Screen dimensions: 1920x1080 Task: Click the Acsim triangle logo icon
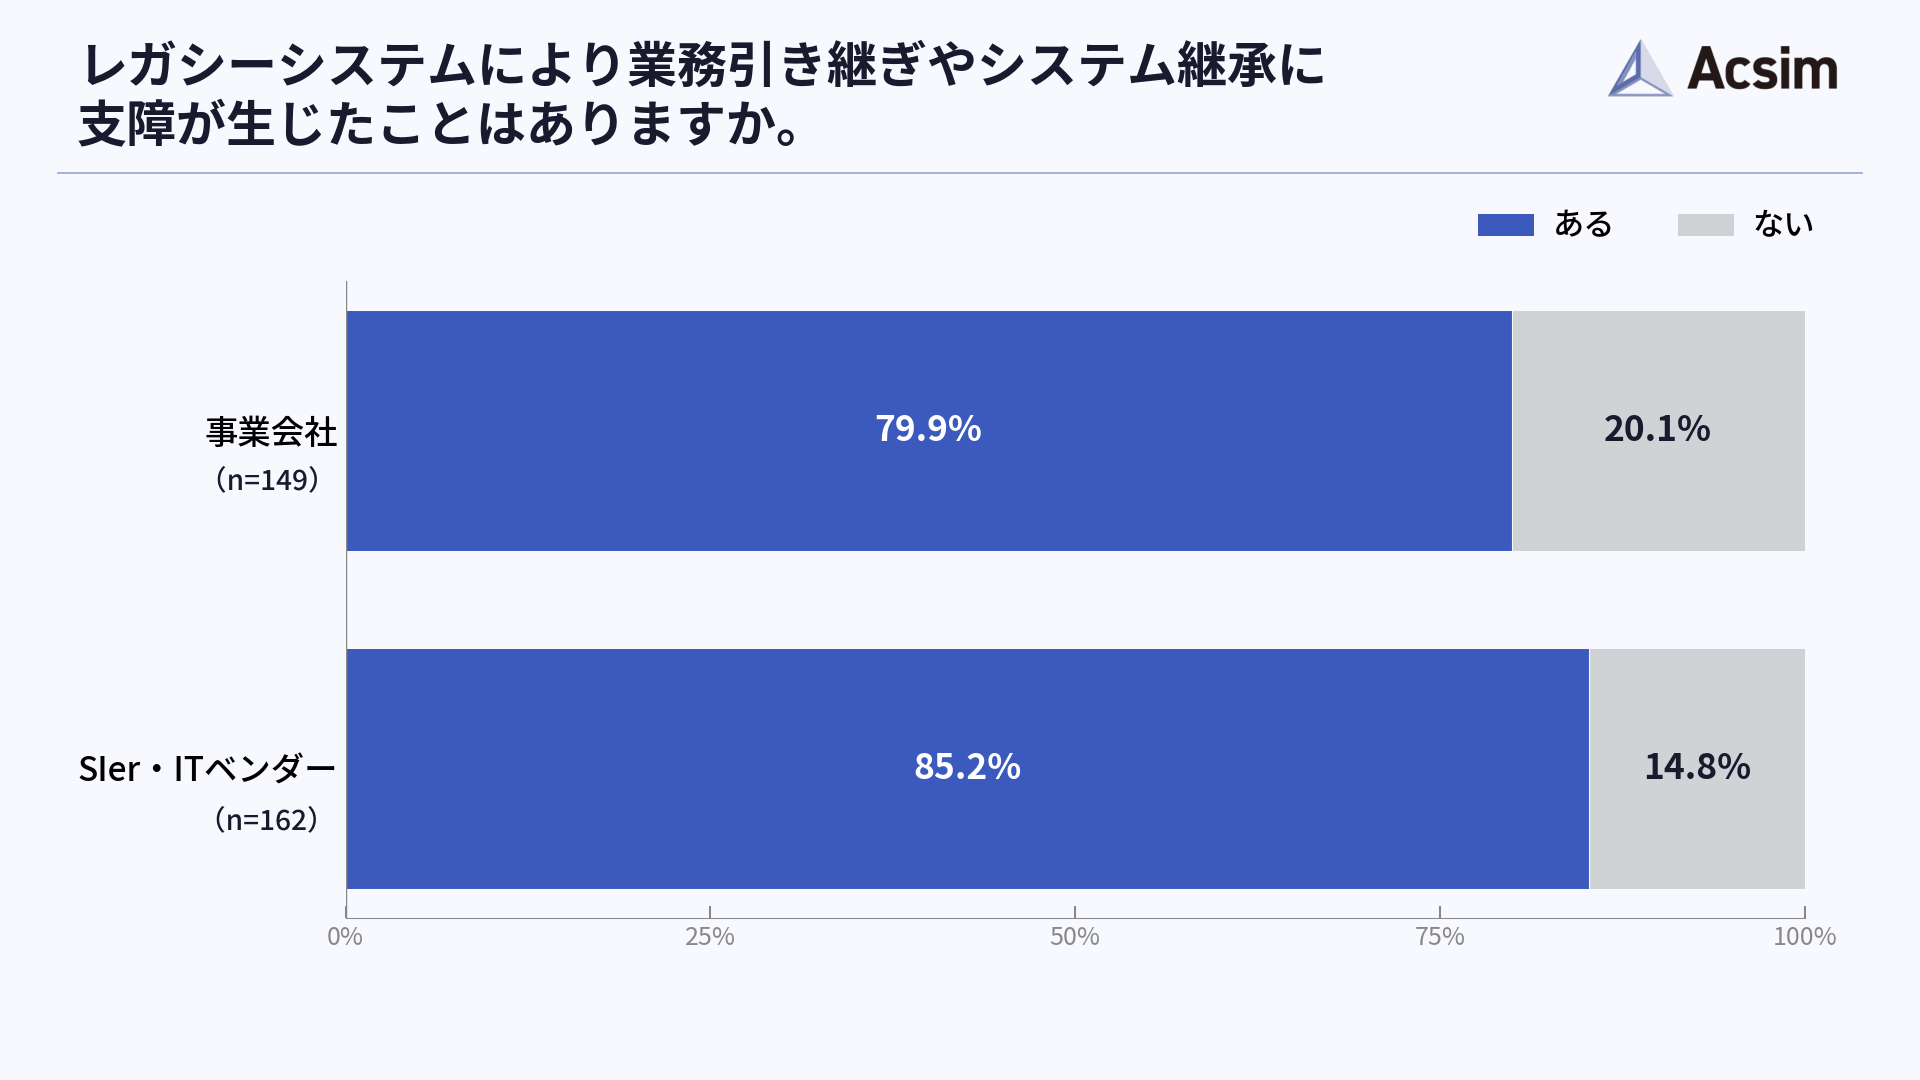1639,70
